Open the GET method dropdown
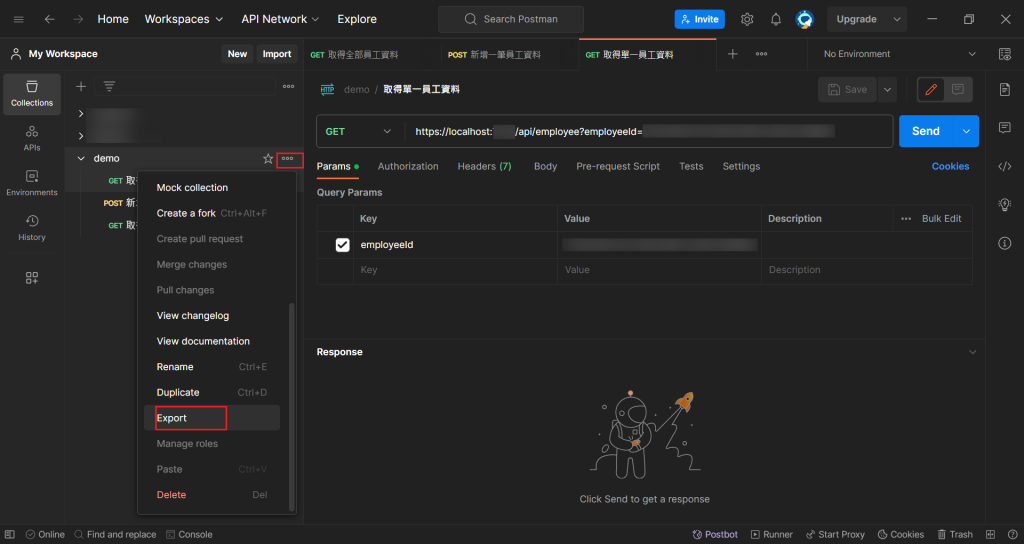Viewport: 1024px width, 544px height. tap(359, 131)
